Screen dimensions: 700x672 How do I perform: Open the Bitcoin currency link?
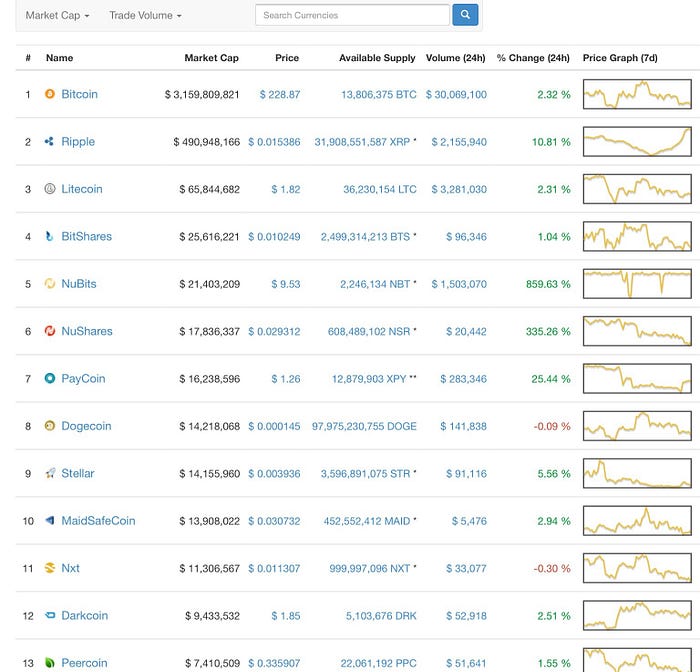coord(79,94)
